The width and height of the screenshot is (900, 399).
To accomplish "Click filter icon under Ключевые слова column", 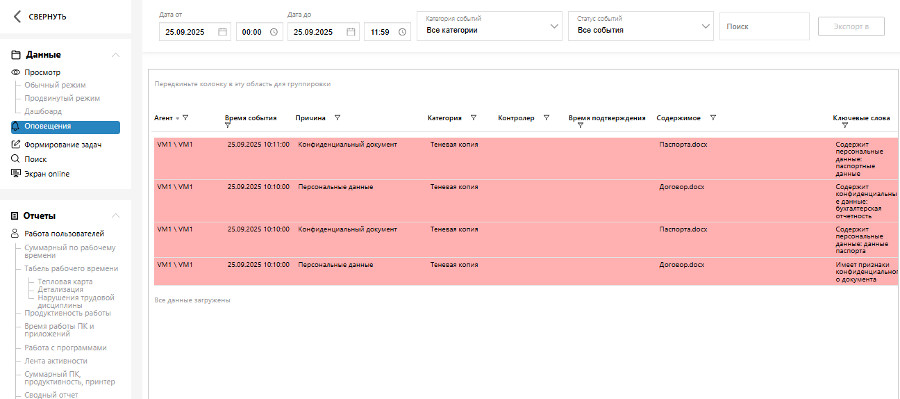I will click(845, 125).
